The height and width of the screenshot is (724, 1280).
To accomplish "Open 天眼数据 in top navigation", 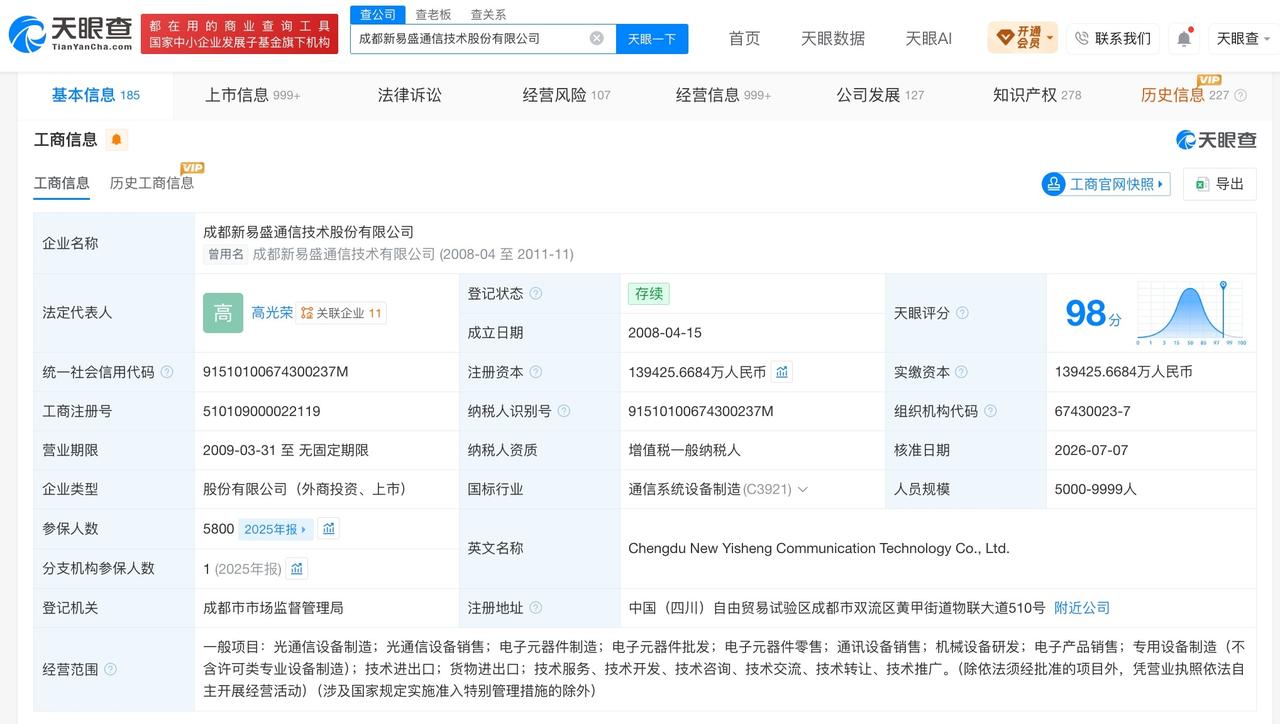I will click(x=833, y=38).
